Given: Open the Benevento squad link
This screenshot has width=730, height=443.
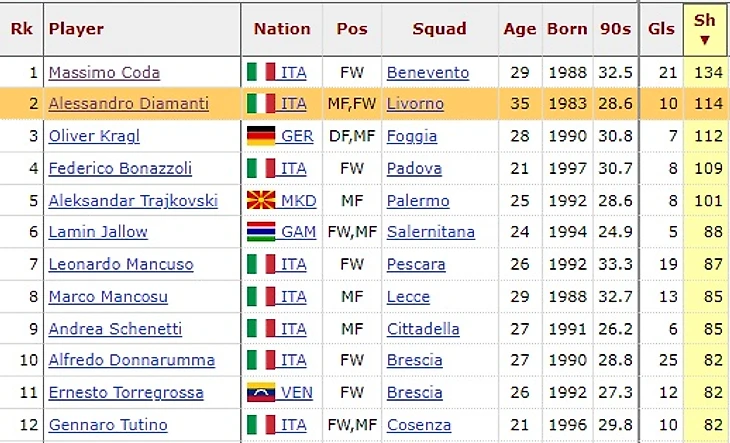Looking at the screenshot, I should 428,73.
